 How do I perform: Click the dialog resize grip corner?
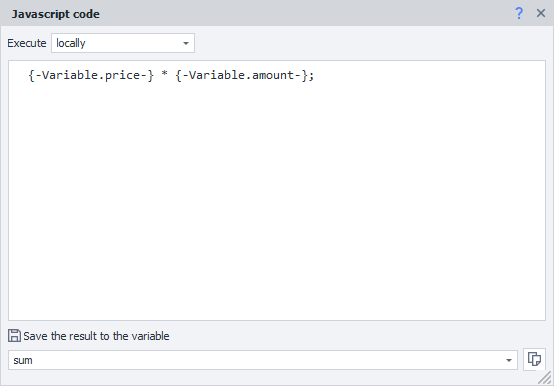(x=545, y=378)
